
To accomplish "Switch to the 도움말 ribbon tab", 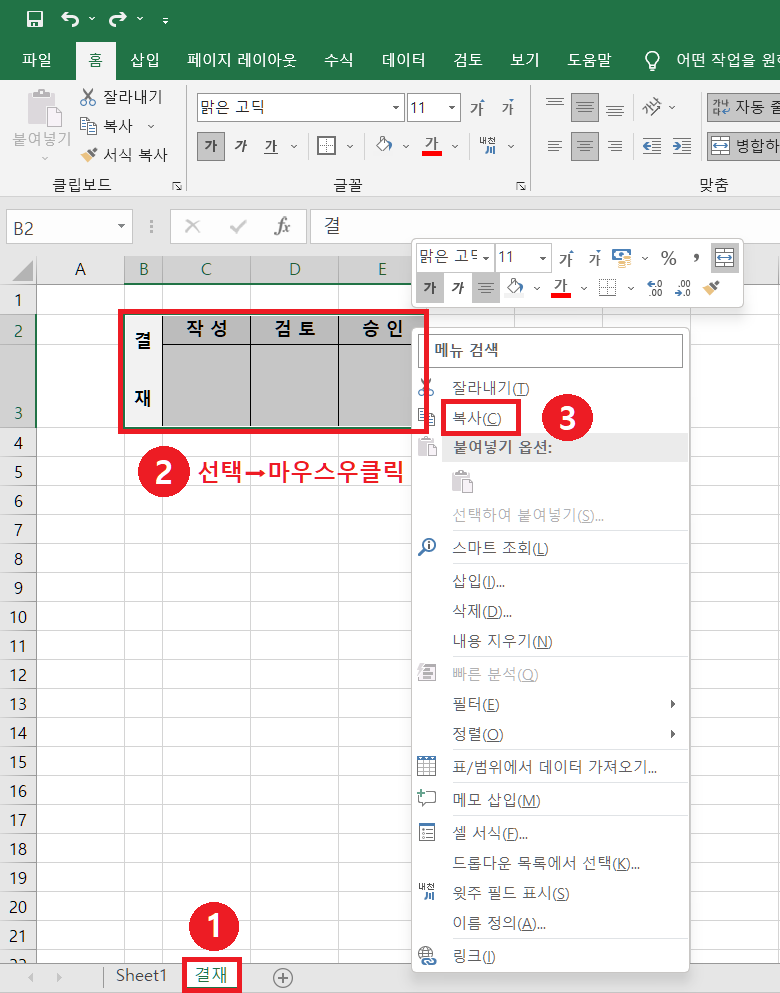I will tap(589, 60).
